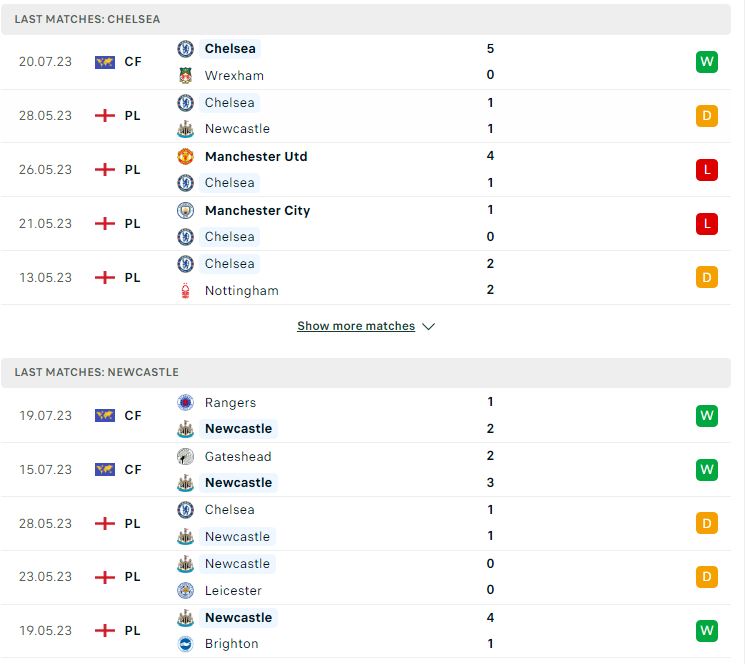Click the green W badge for Chelsea–Wrexham
This screenshot has height=664, width=745.
pyautogui.click(x=707, y=62)
